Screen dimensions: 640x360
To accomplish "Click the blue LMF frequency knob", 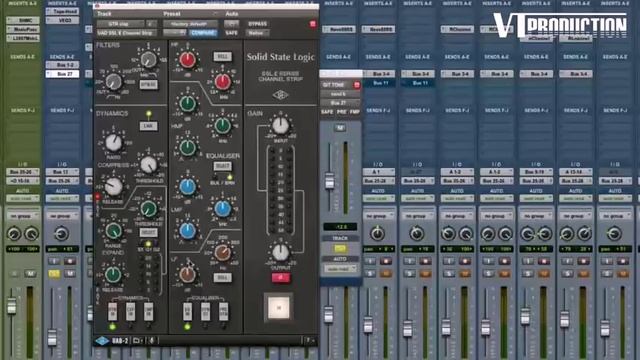I will pyautogui.click(x=223, y=209).
